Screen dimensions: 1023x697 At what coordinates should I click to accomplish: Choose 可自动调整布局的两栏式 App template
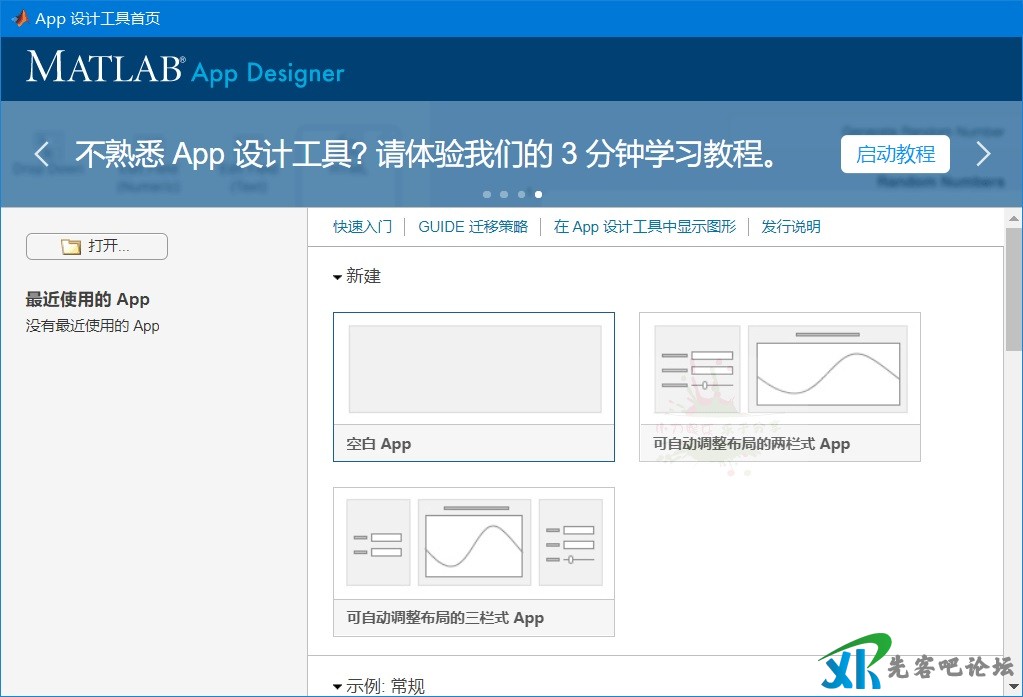779,386
